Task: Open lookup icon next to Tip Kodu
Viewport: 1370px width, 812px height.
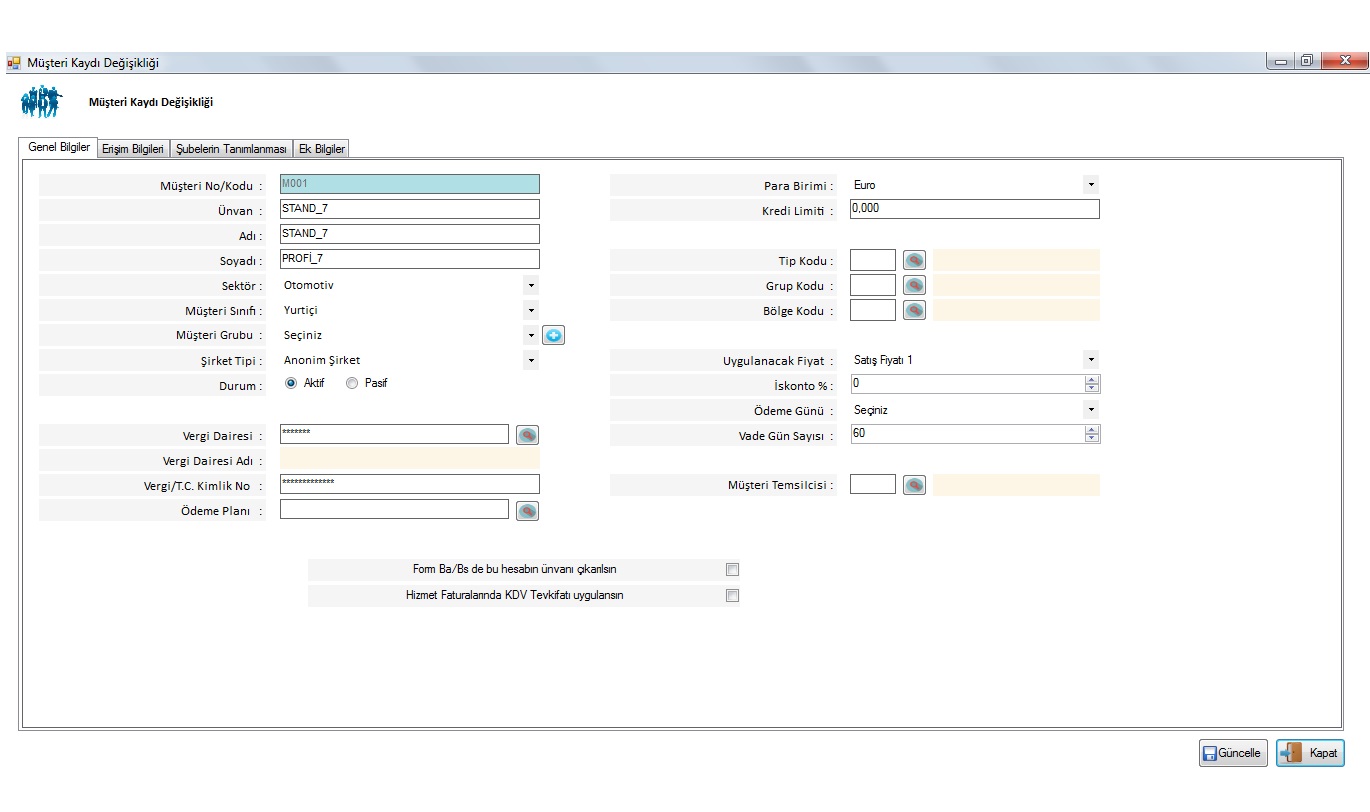Action: point(914,260)
